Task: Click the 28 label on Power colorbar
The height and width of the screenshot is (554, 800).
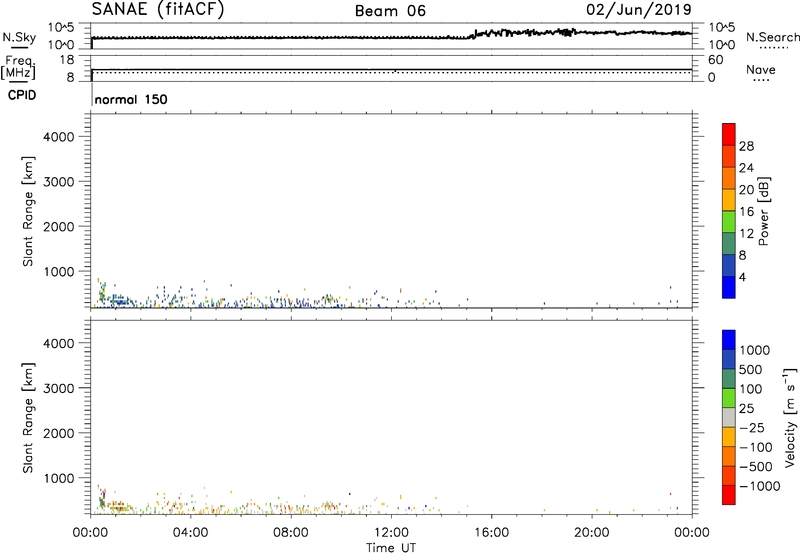Action: 746,146
